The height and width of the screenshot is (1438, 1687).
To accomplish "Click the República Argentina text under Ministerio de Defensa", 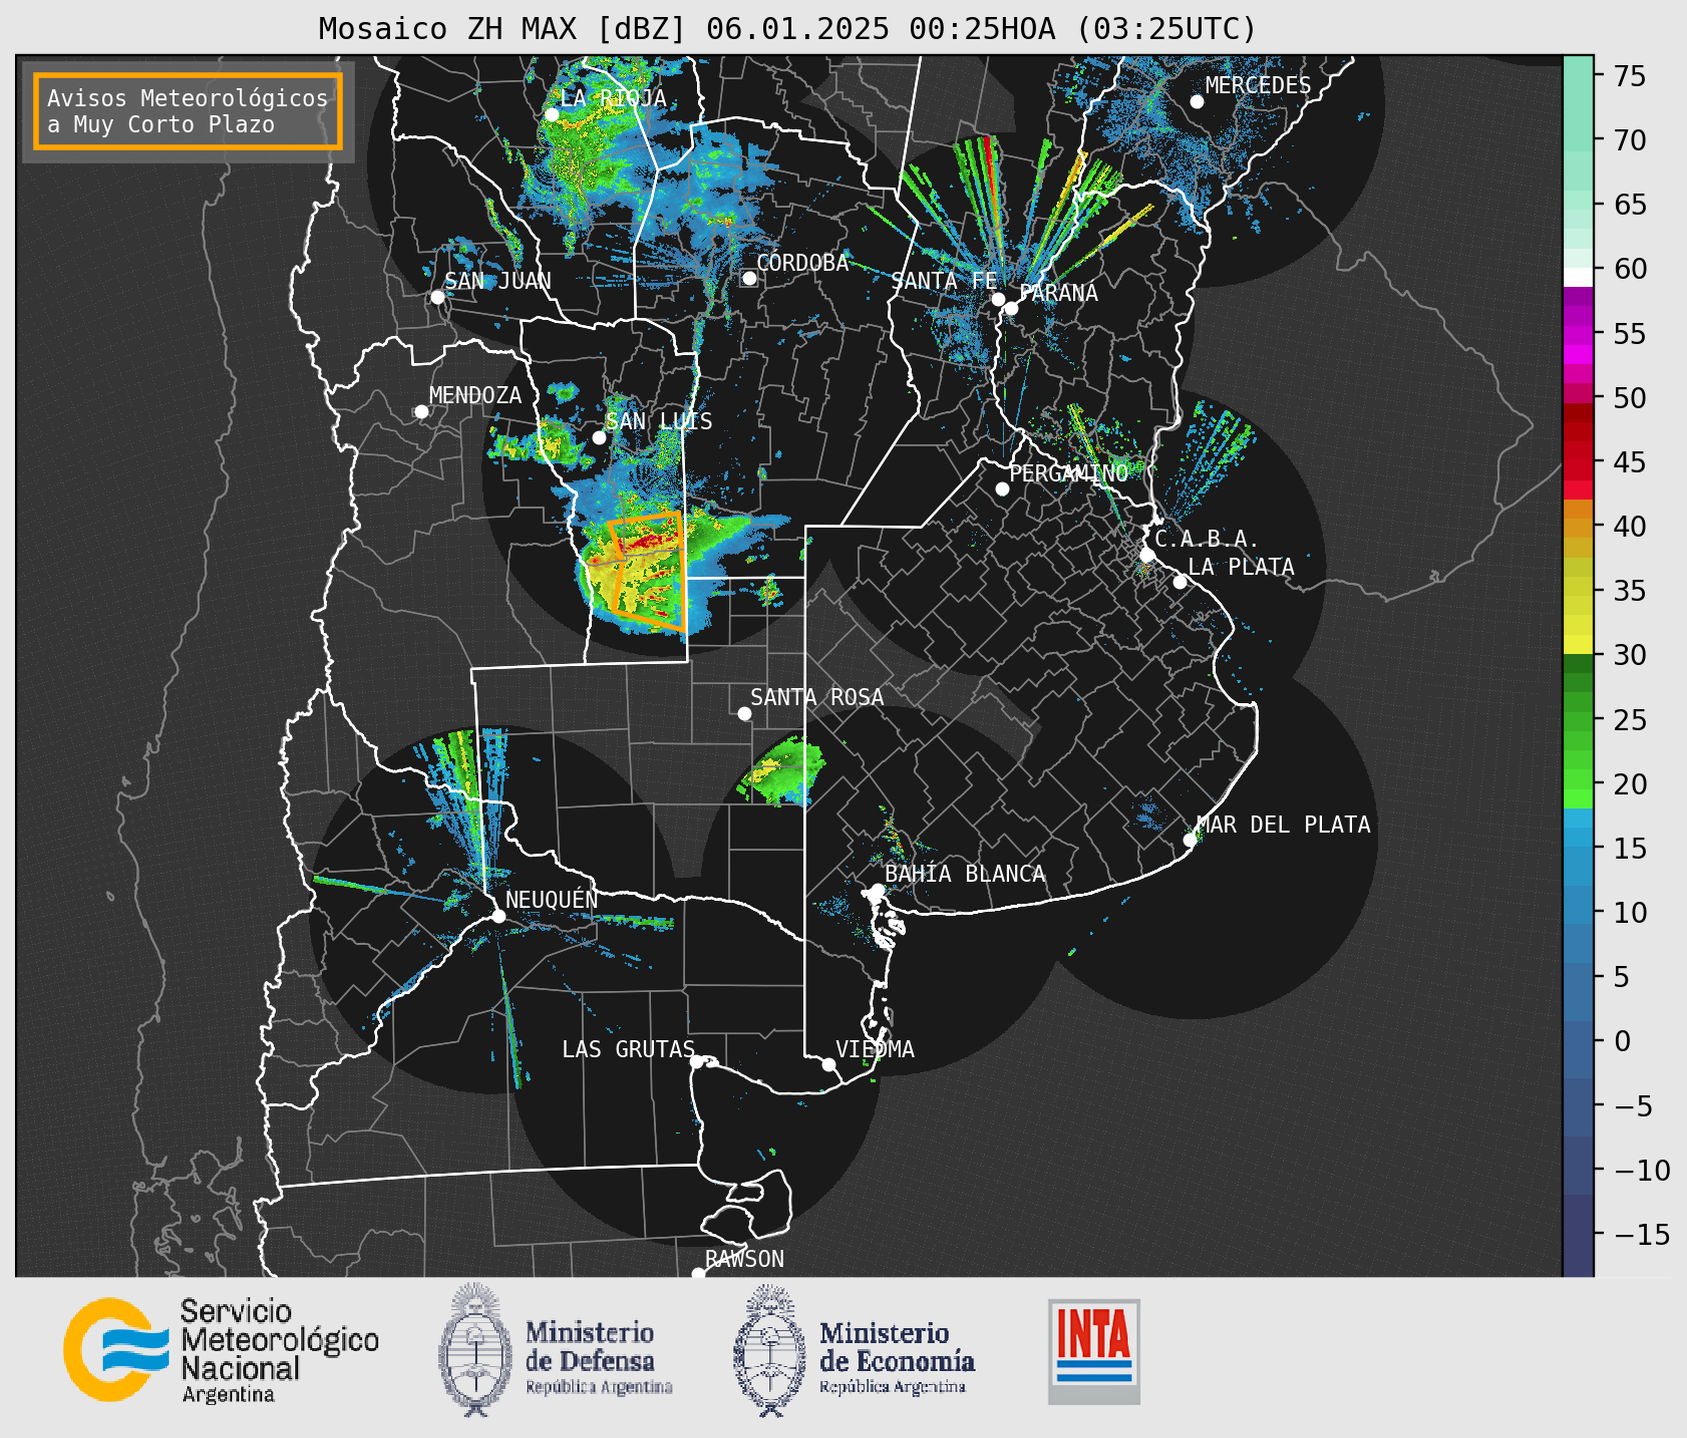I will 599,1387.
